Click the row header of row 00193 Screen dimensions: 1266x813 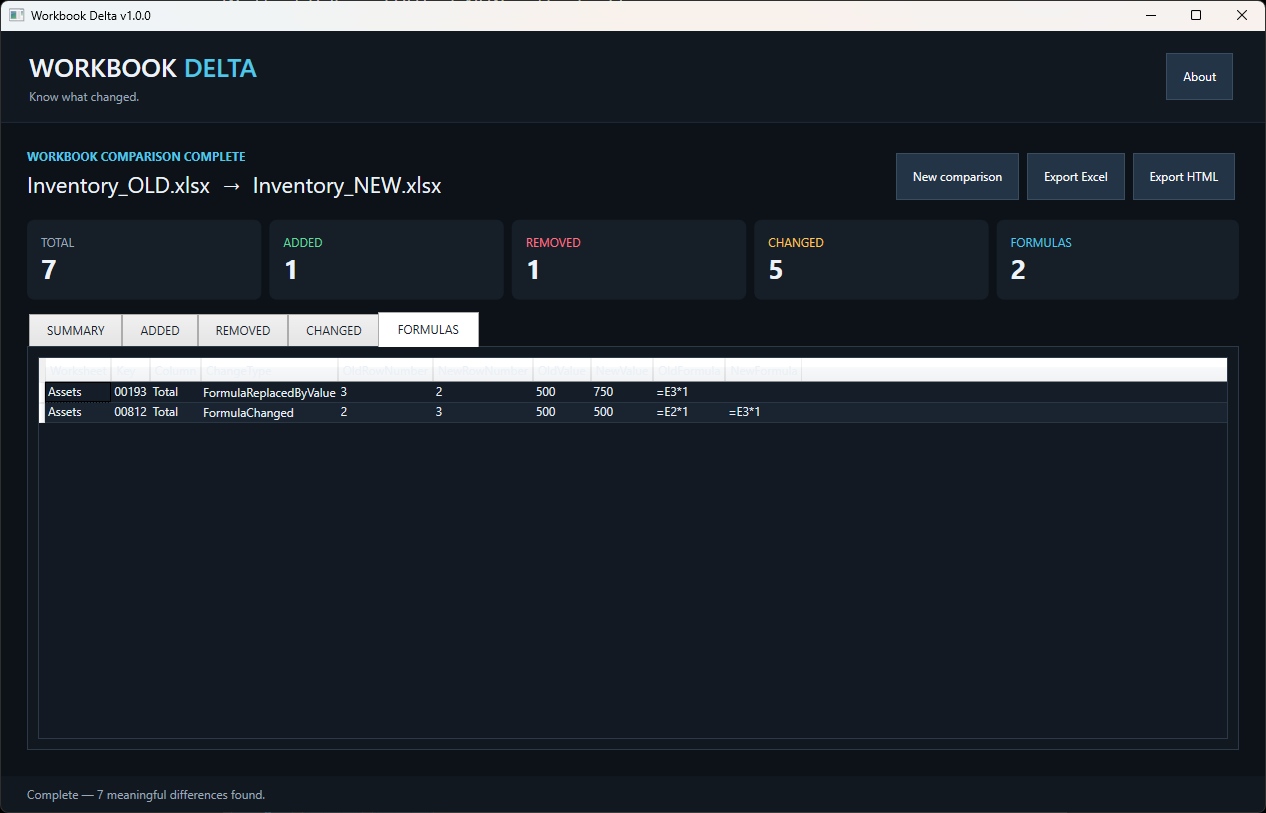tap(42, 392)
